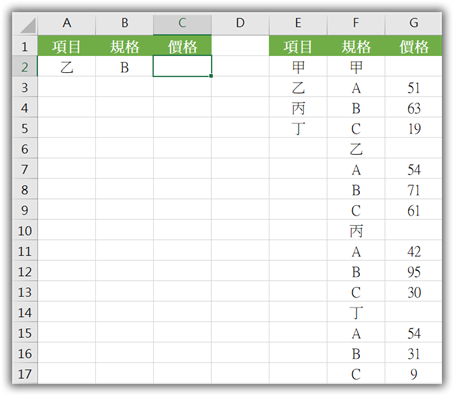Click cell G7 with value 54

click(x=414, y=169)
